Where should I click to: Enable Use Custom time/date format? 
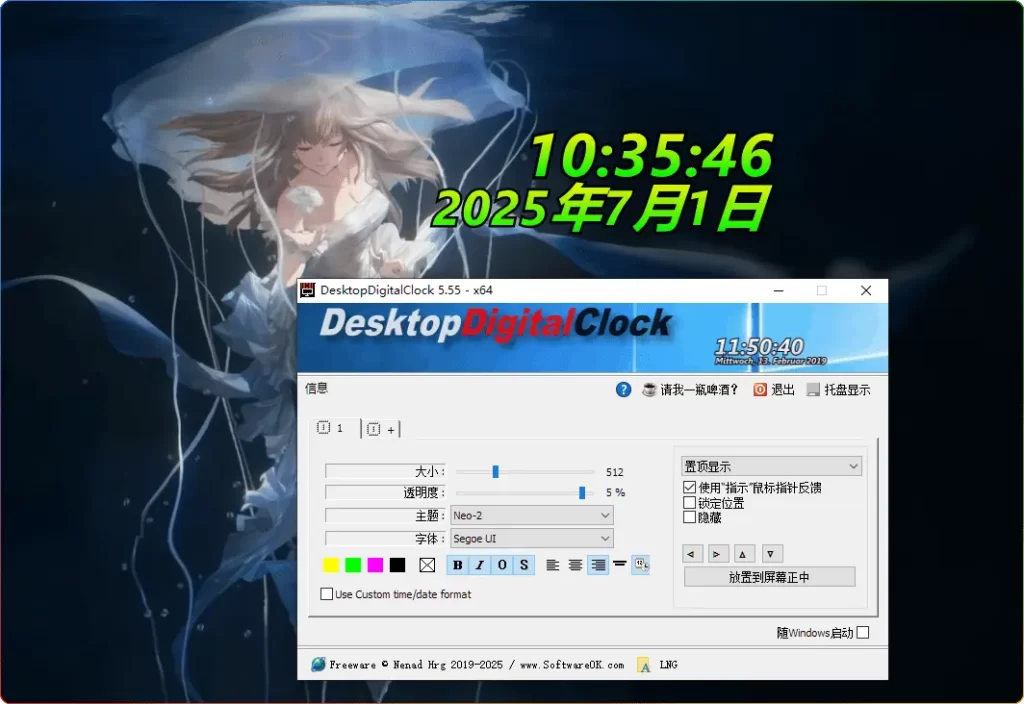327,594
